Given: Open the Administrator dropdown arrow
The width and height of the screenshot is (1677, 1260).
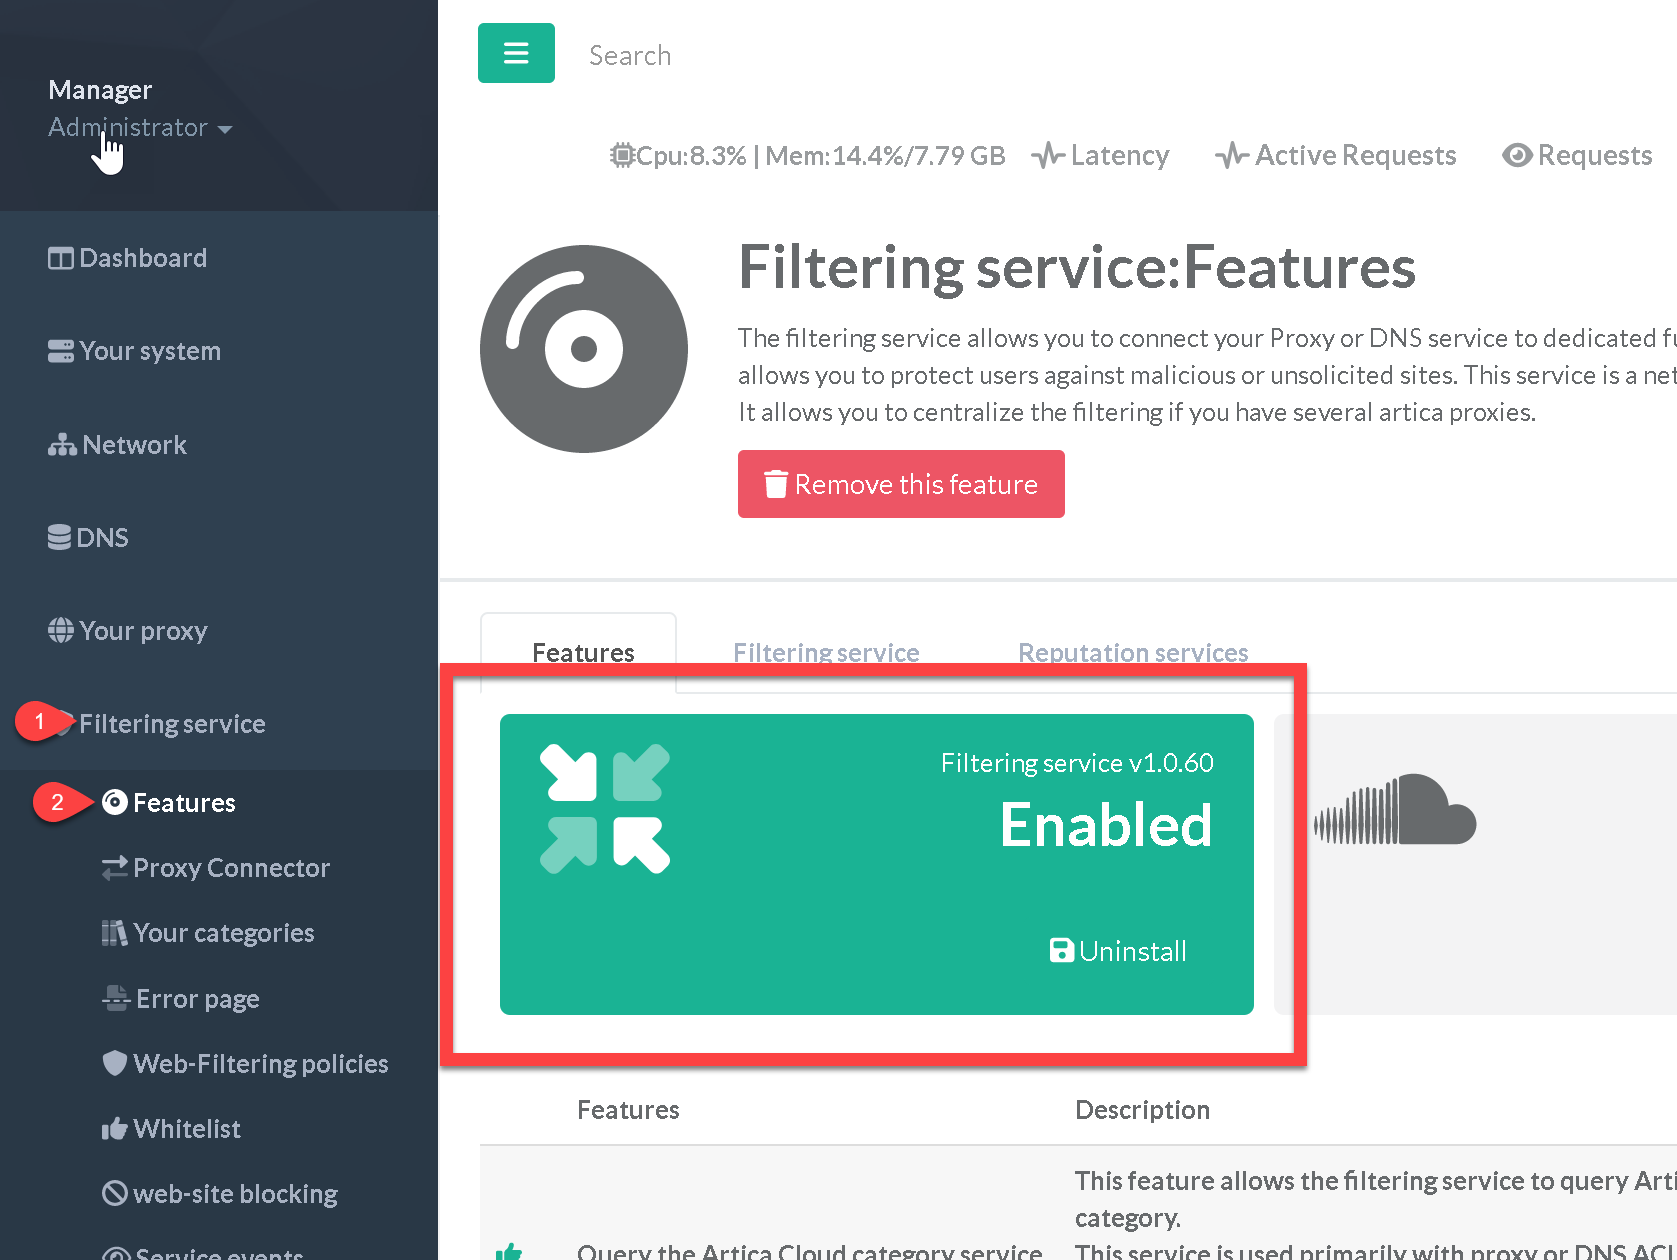Looking at the screenshot, I should pos(225,129).
